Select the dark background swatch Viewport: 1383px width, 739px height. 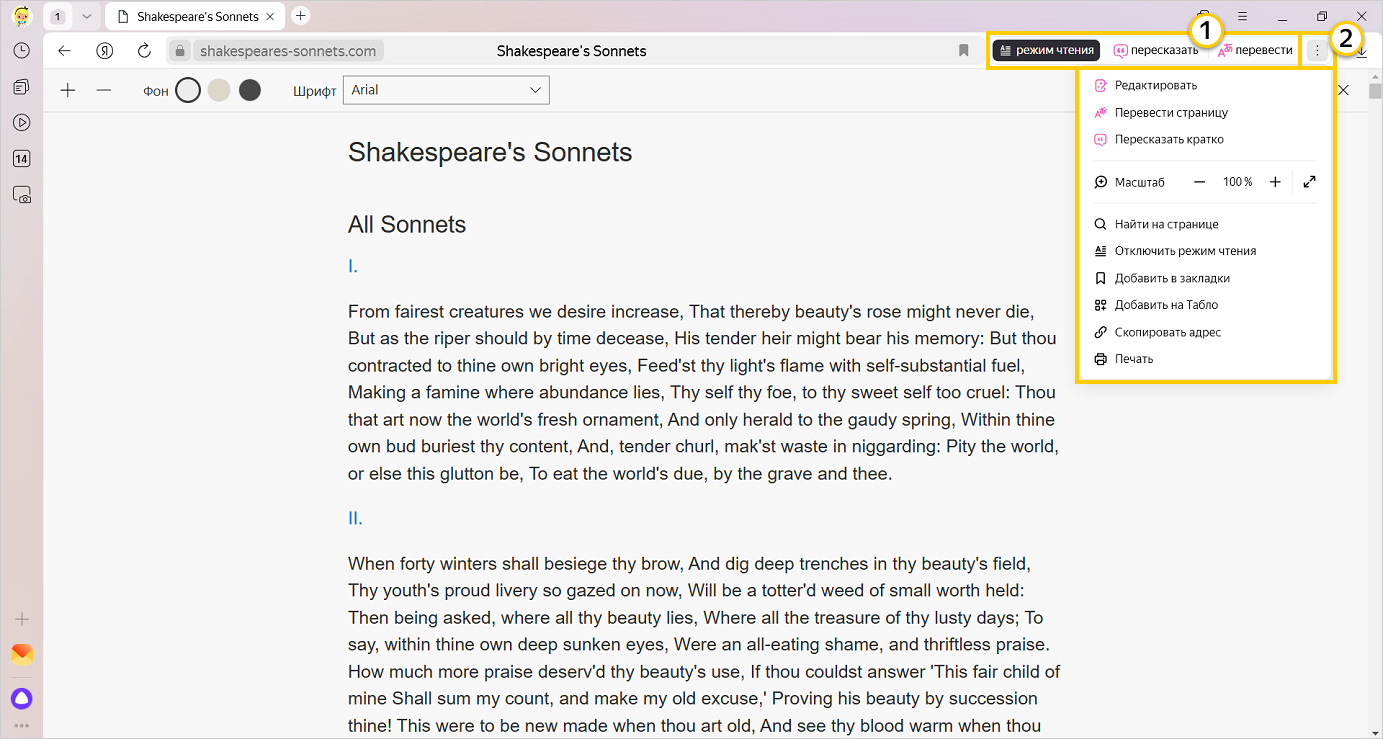point(250,91)
